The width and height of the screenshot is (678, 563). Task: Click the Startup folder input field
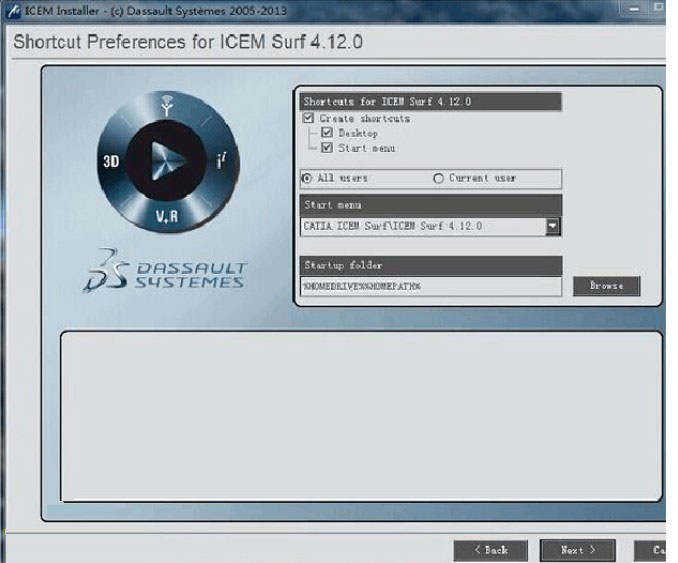pos(431,286)
